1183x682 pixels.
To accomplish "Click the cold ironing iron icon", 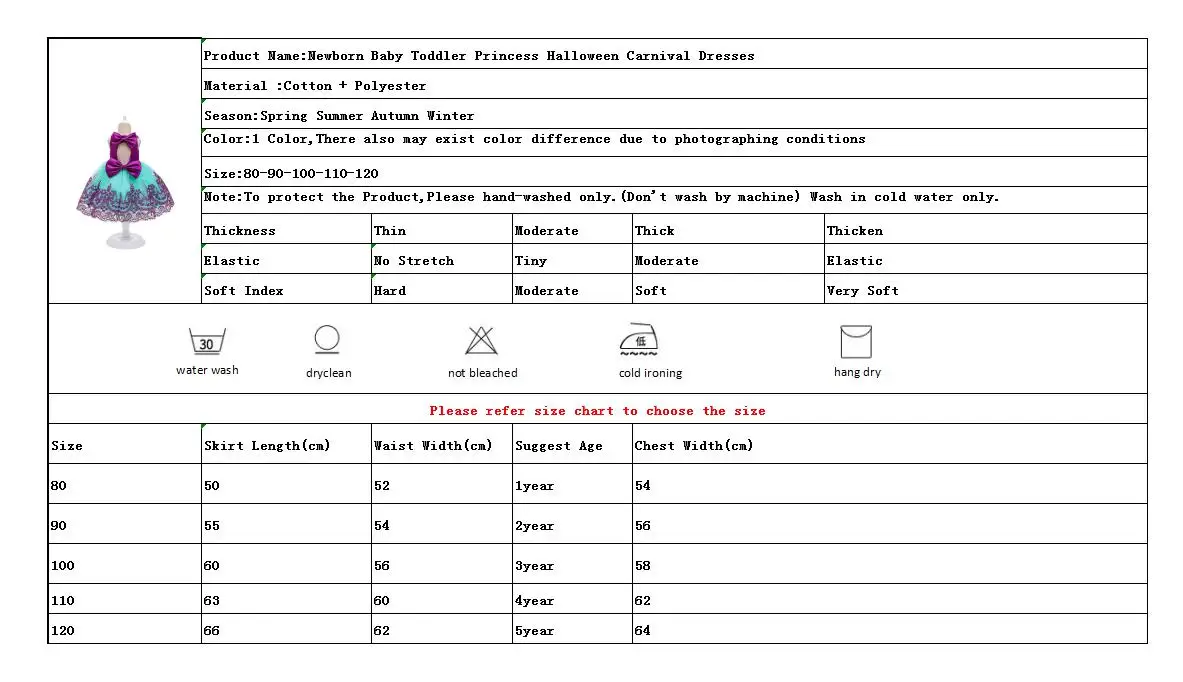I will [638, 339].
